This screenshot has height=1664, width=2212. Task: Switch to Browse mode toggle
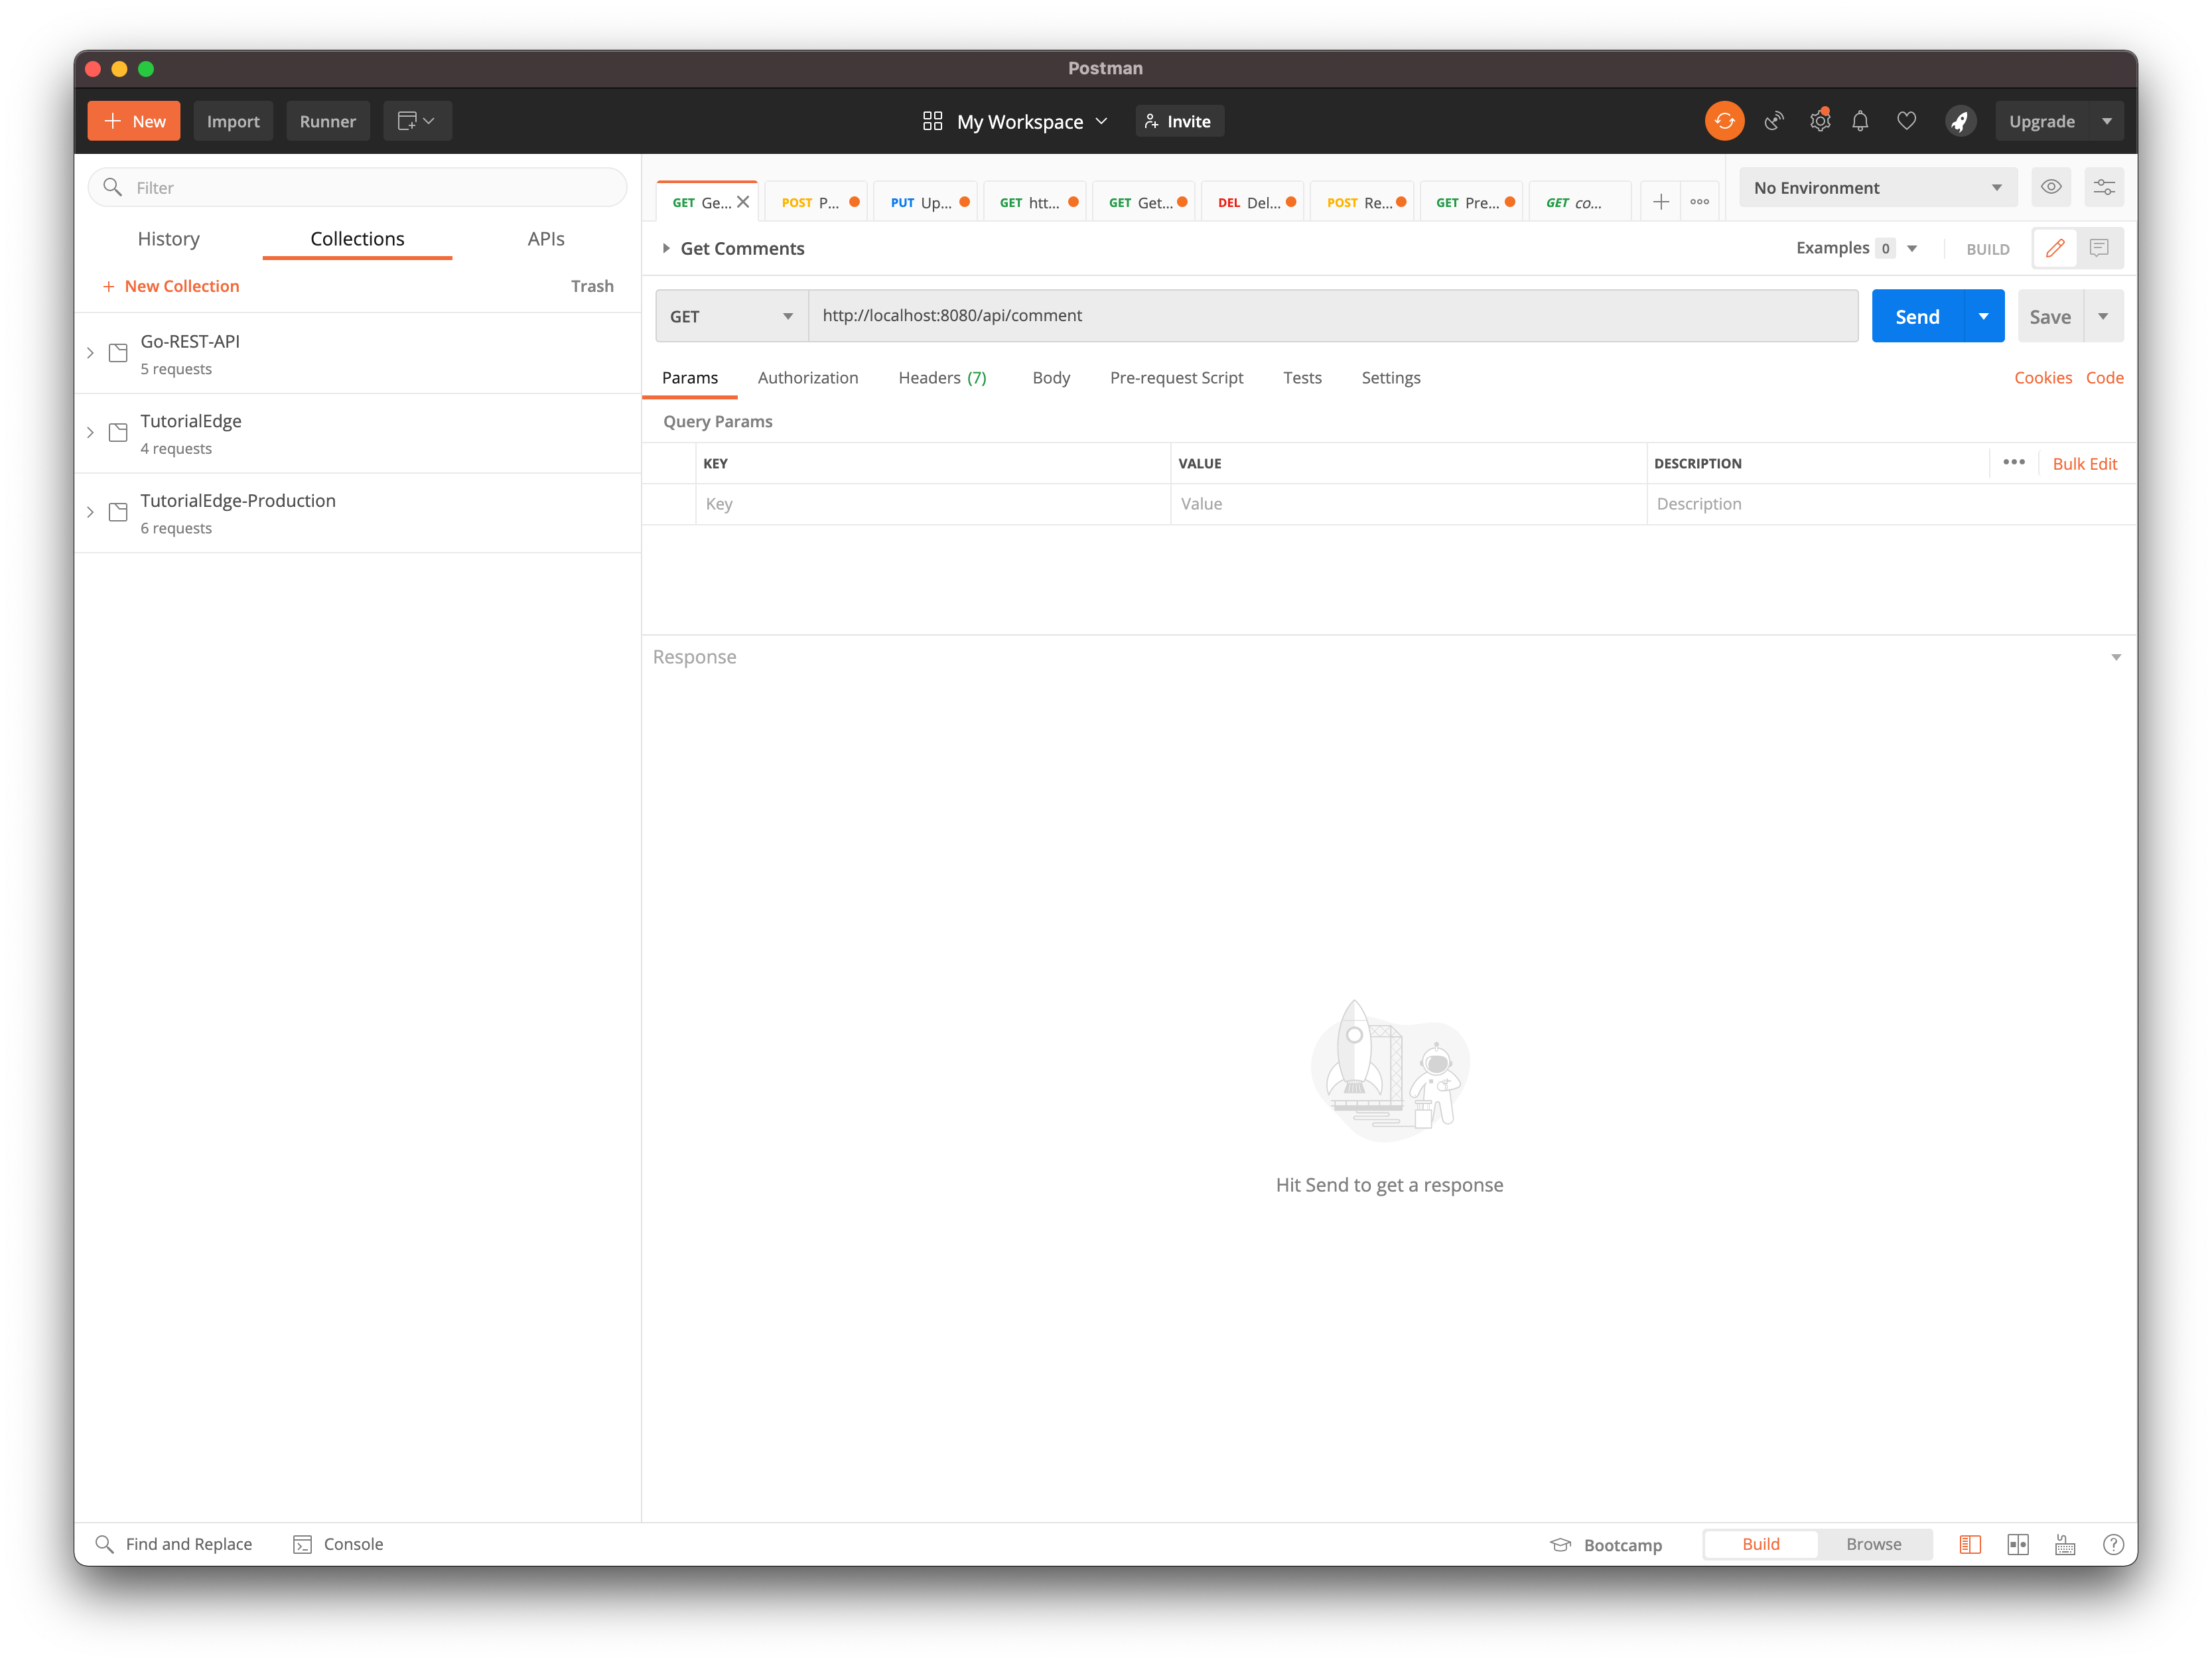1873,1544
